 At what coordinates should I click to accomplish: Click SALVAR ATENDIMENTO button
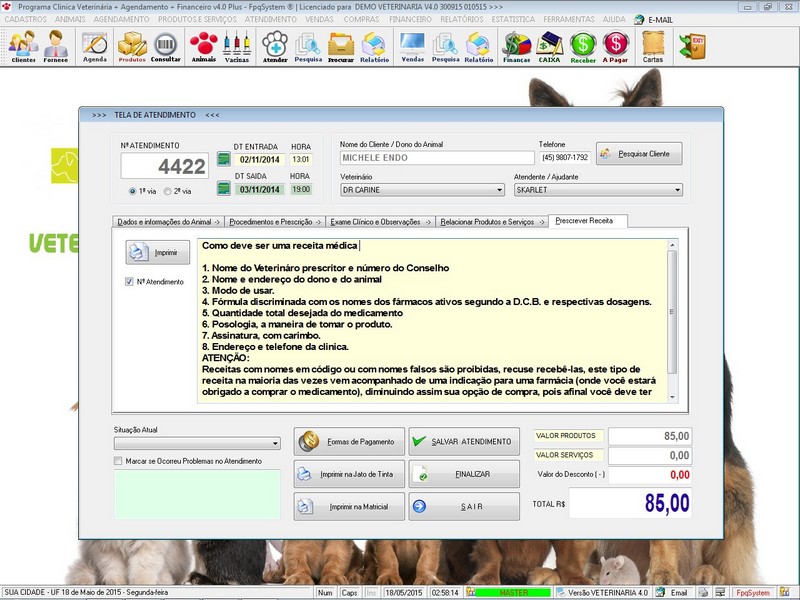[x=464, y=441]
